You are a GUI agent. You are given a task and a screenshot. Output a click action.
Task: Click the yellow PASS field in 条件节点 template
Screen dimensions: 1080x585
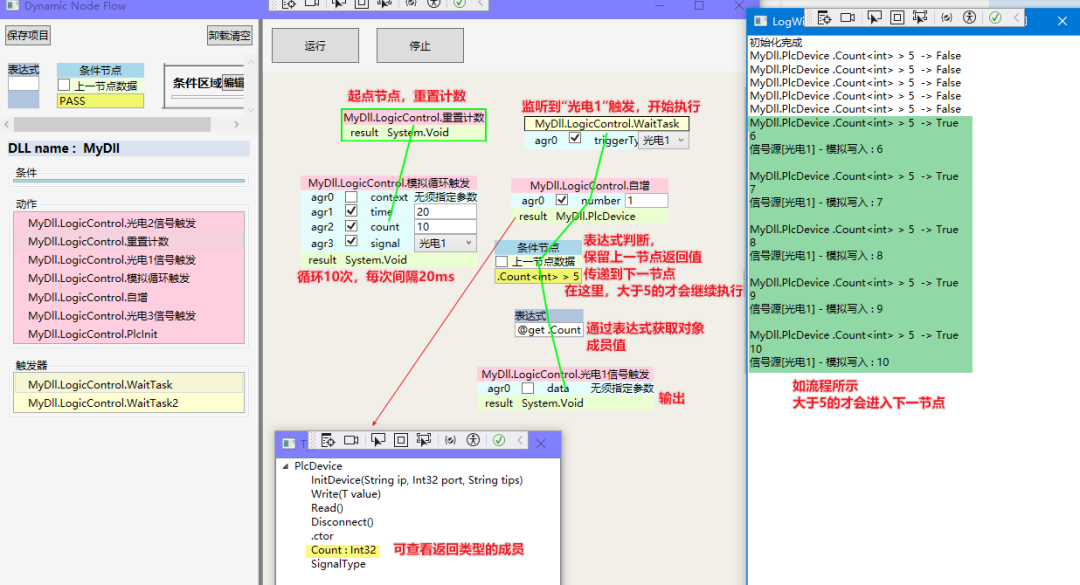101,101
